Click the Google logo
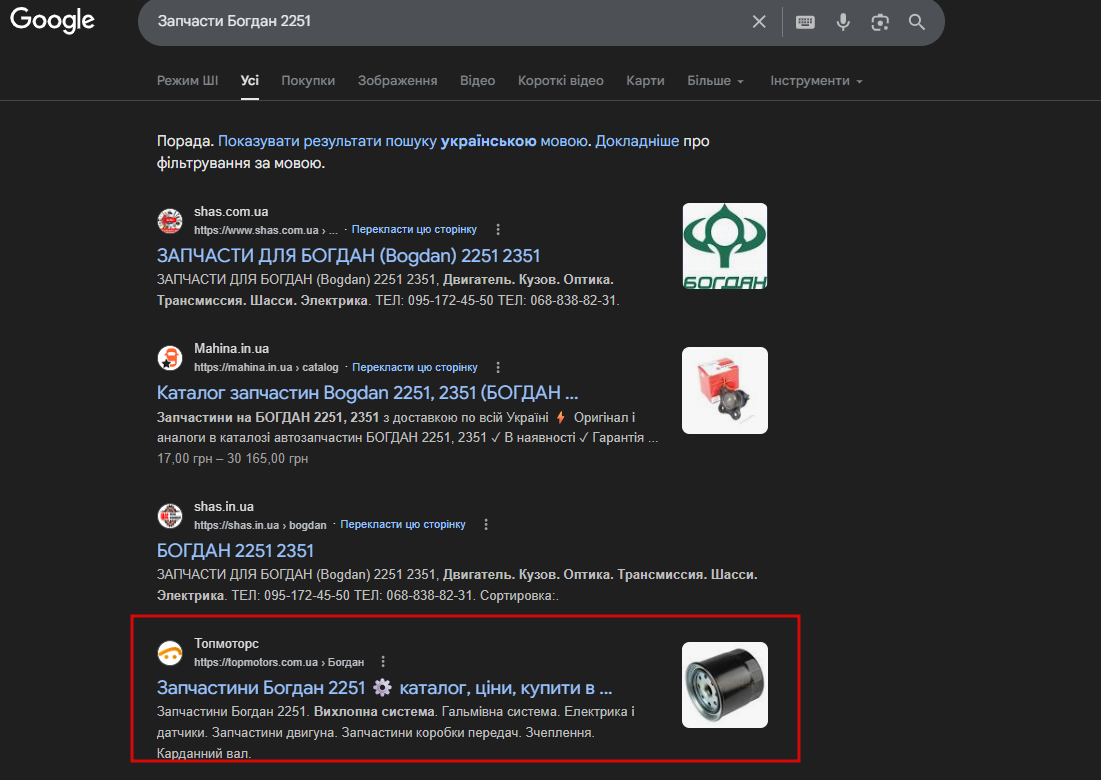 tap(52, 20)
